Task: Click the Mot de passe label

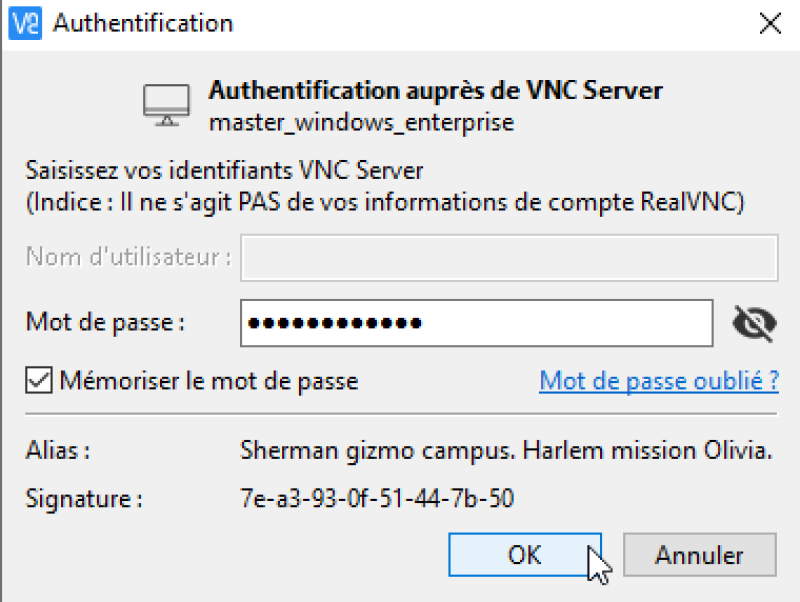Action: tap(105, 322)
